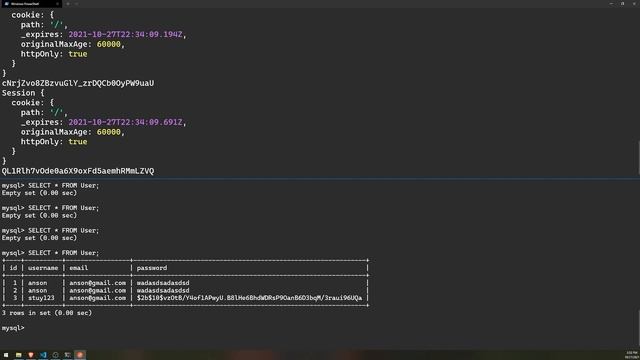Open a new terminal tab
640x360 pixels.
pyautogui.click(x=68, y=4)
